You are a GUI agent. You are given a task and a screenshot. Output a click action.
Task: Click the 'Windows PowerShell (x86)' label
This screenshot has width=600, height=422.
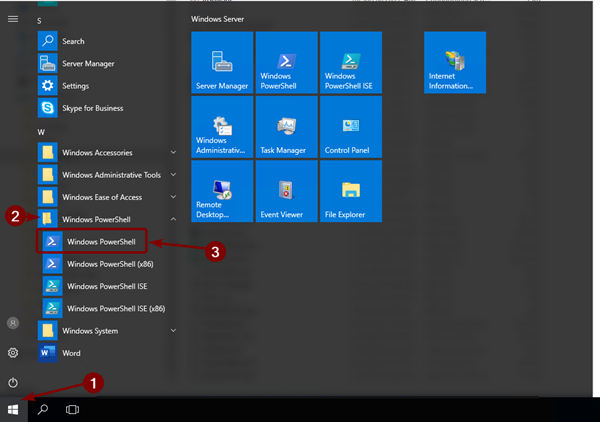pyautogui.click(x=110, y=264)
